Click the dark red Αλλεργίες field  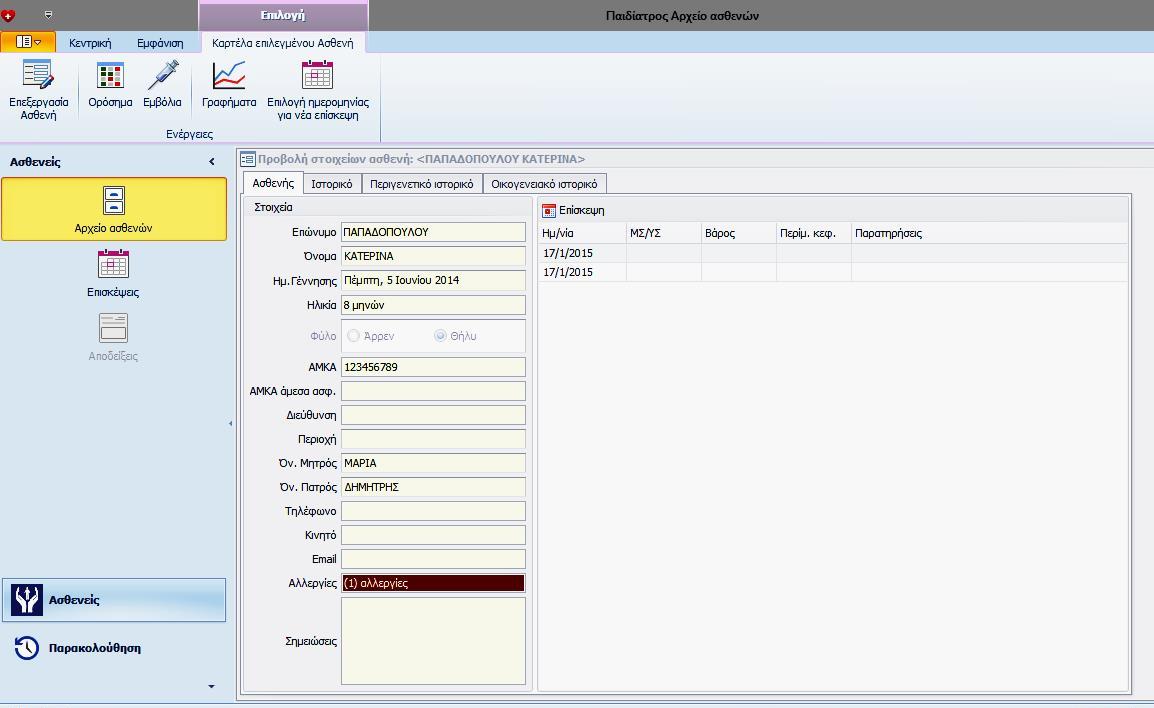(x=433, y=583)
